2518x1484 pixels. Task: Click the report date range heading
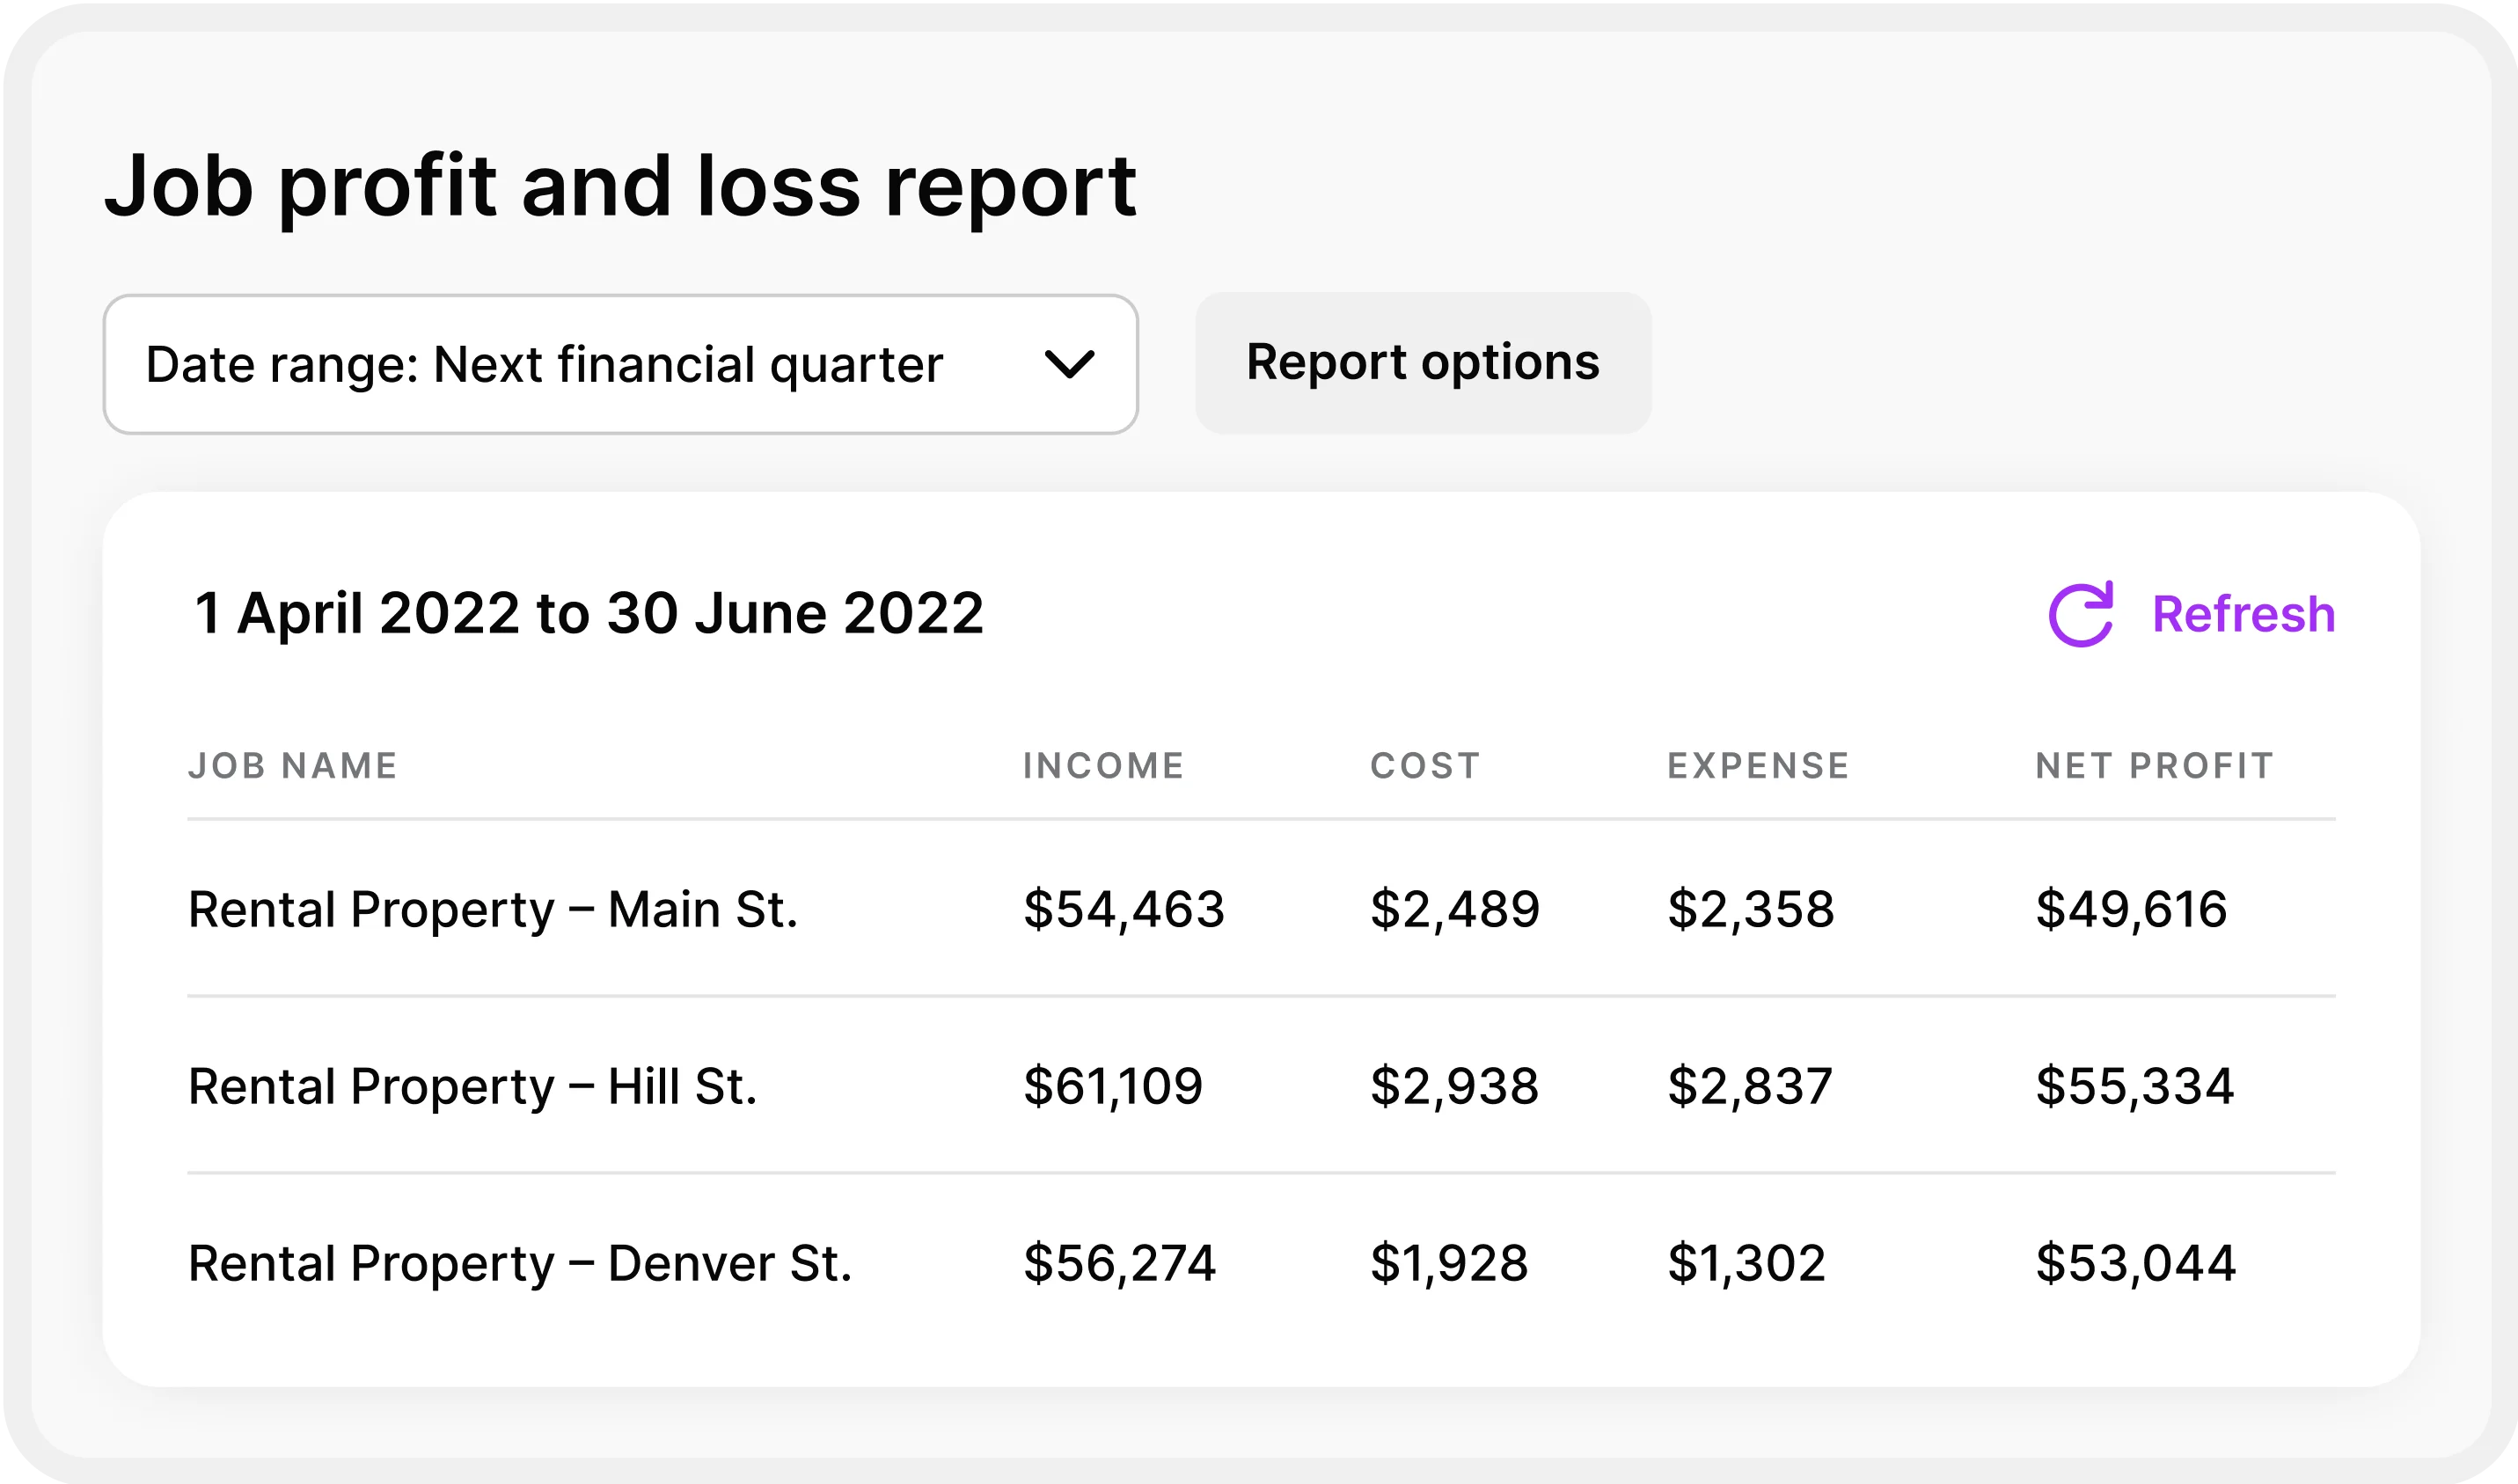(589, 613)
